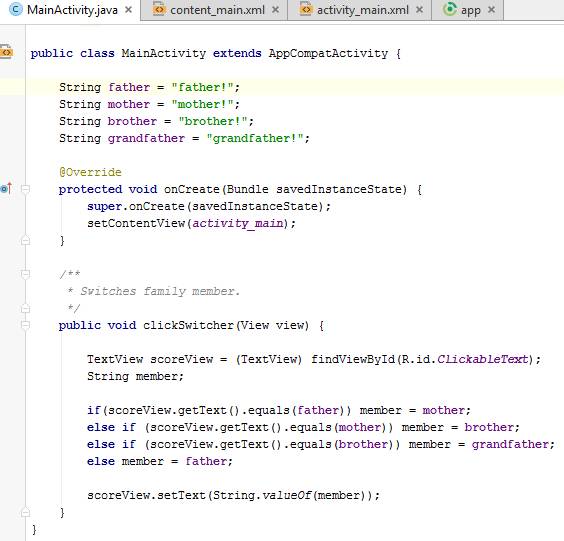Click the activity_main reference in setContentView
This screenshot has height=541, width=564.
pos(238,223)
